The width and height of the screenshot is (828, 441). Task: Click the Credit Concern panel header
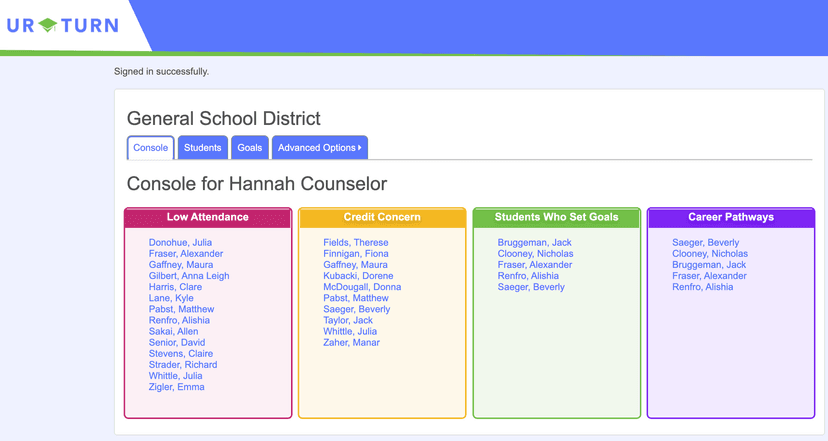point(382,217)
